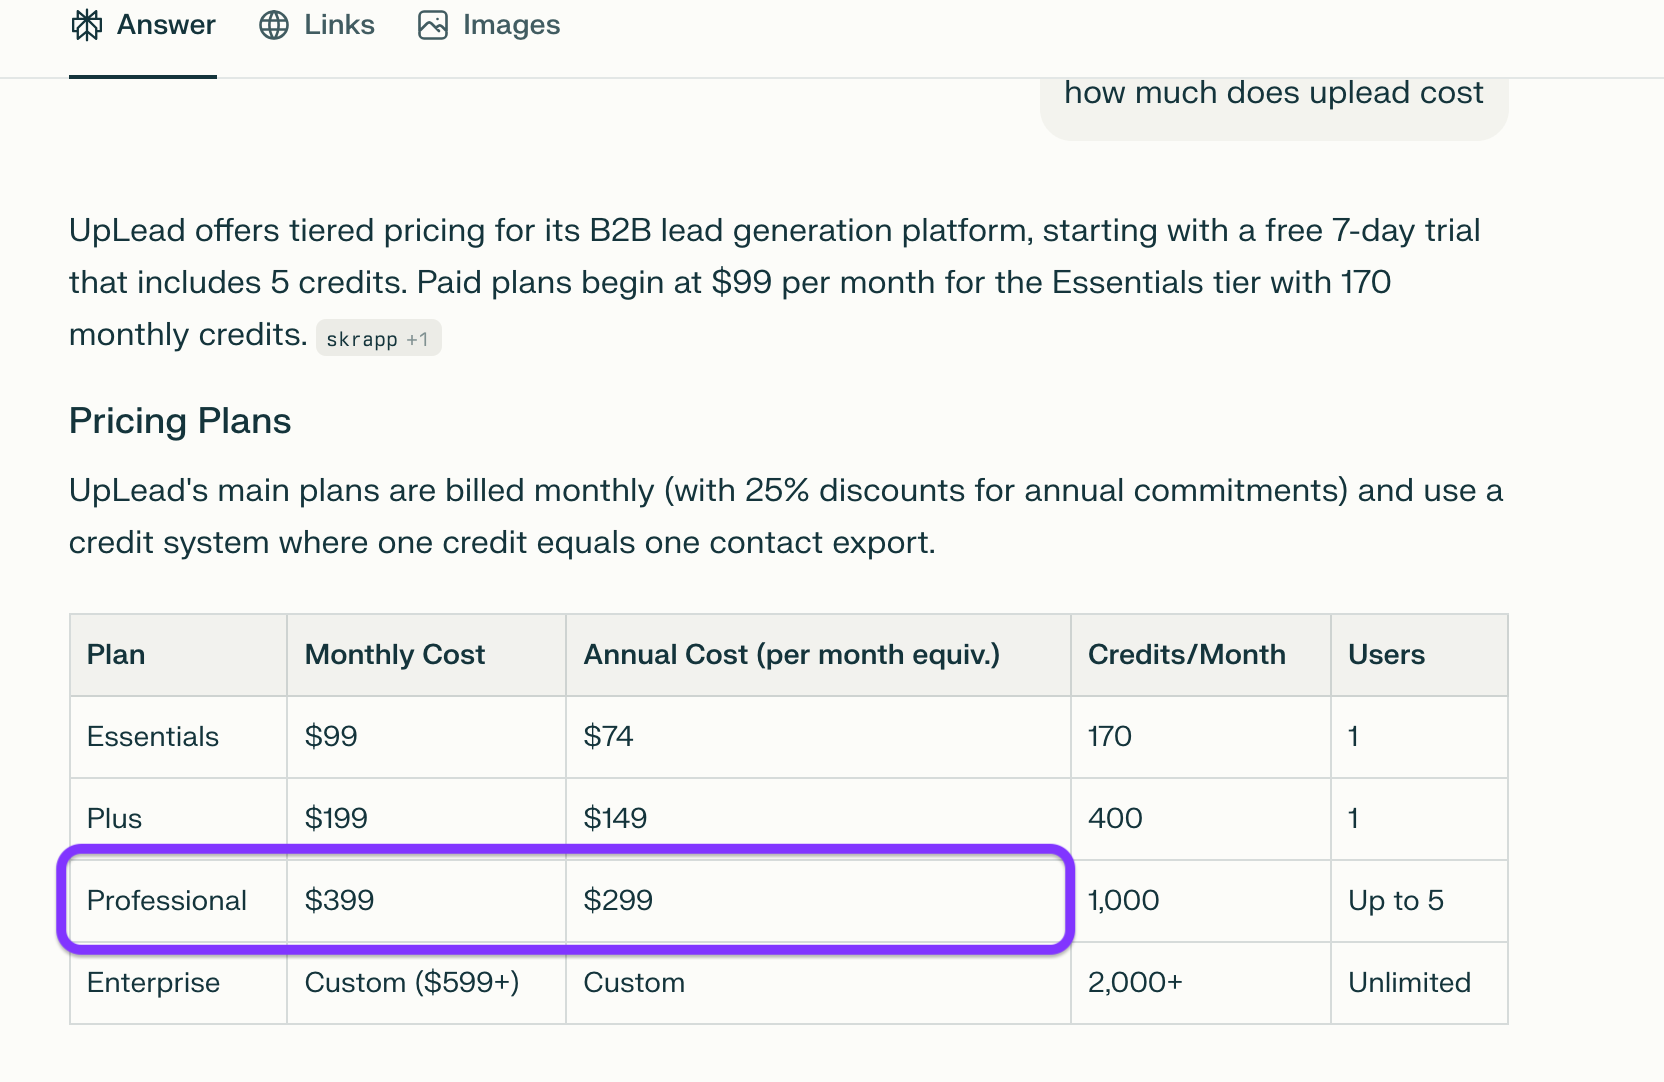This screenshot has height=1082, width=1664.
Task: Select the Plan column header
Action: (x=116, y=655)
